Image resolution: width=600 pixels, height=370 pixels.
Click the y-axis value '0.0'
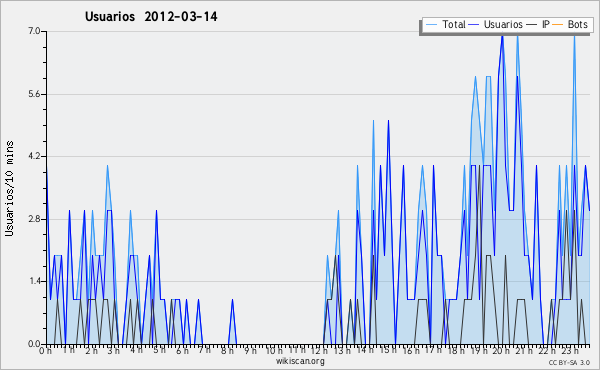(34, 344)
